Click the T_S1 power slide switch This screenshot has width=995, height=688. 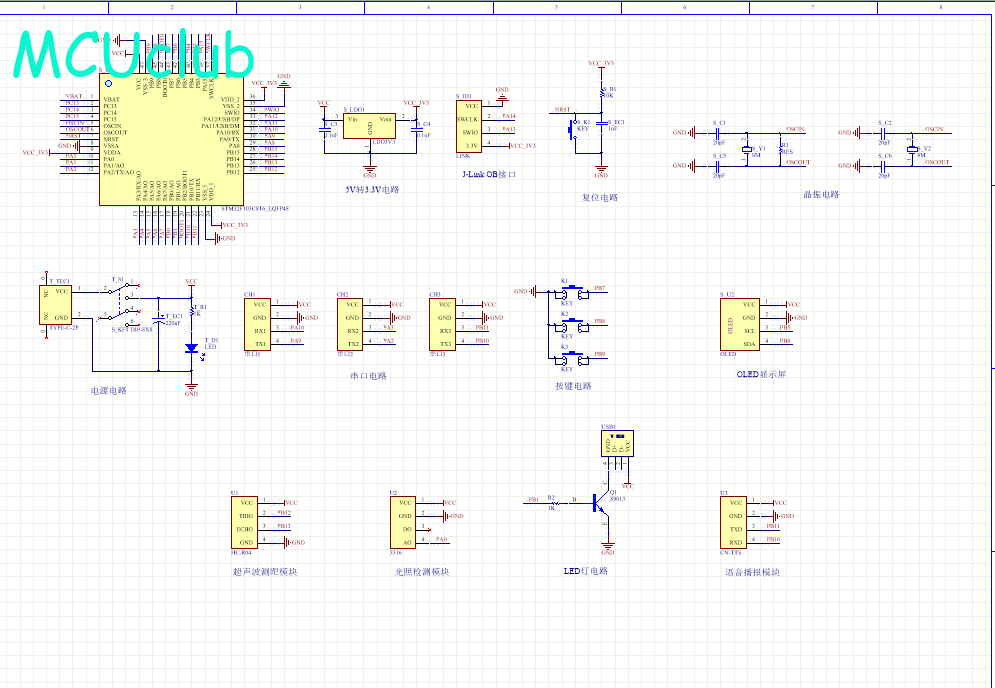tap(124, 294)
